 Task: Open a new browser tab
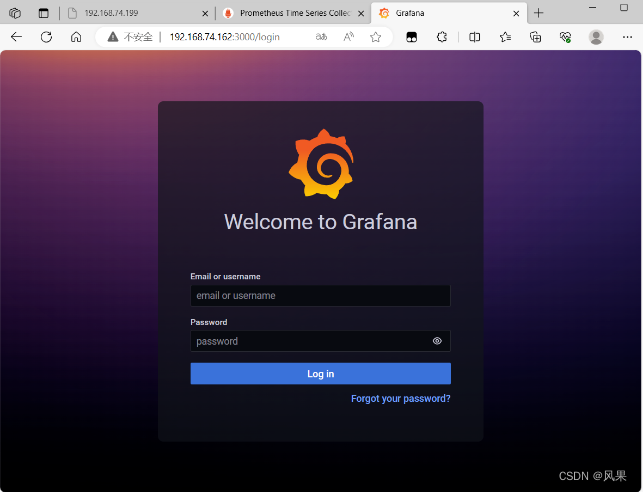click(x=538, y=13)
